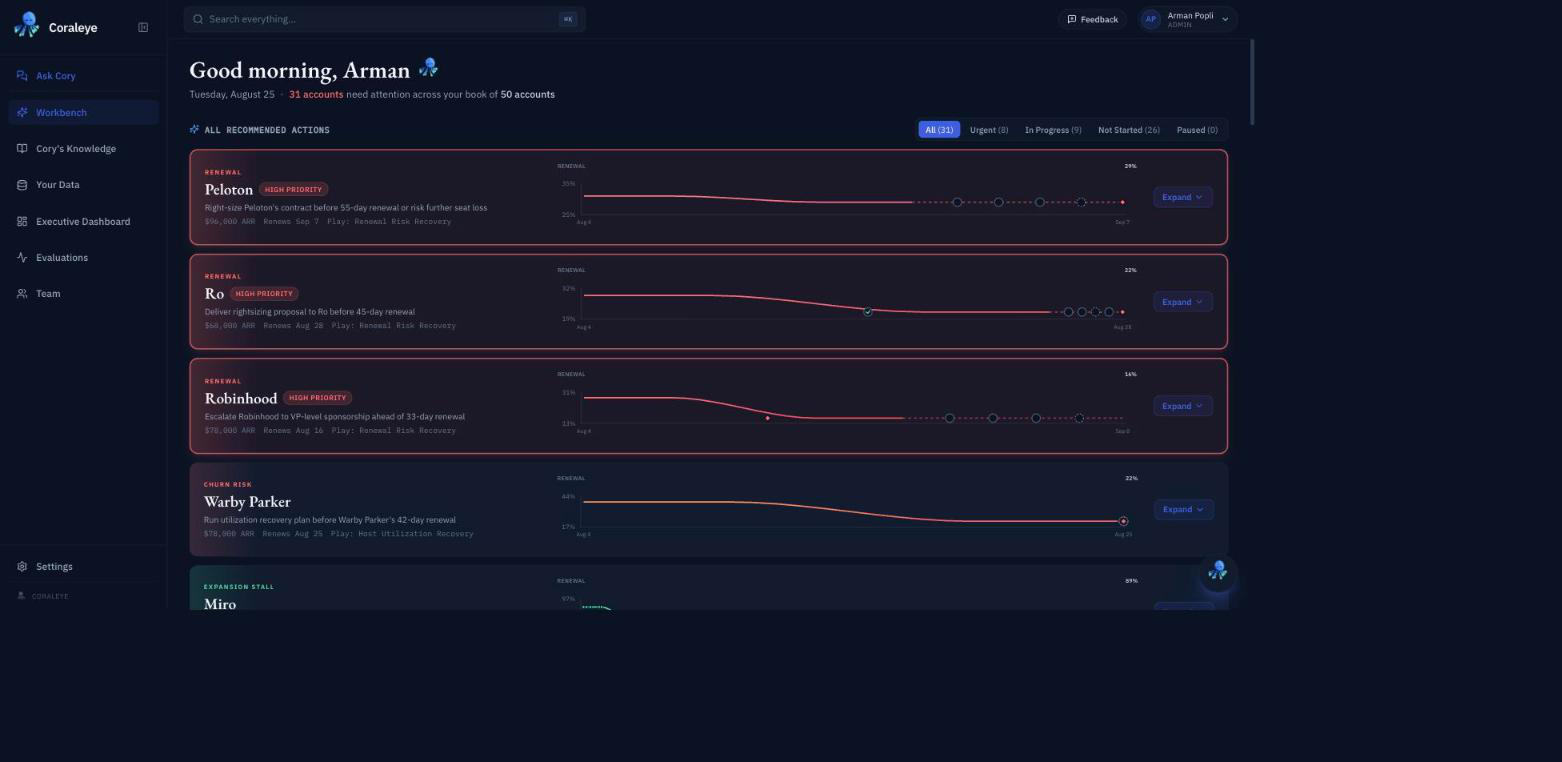Filter to Paused (0) actions

click(1197, 129)
